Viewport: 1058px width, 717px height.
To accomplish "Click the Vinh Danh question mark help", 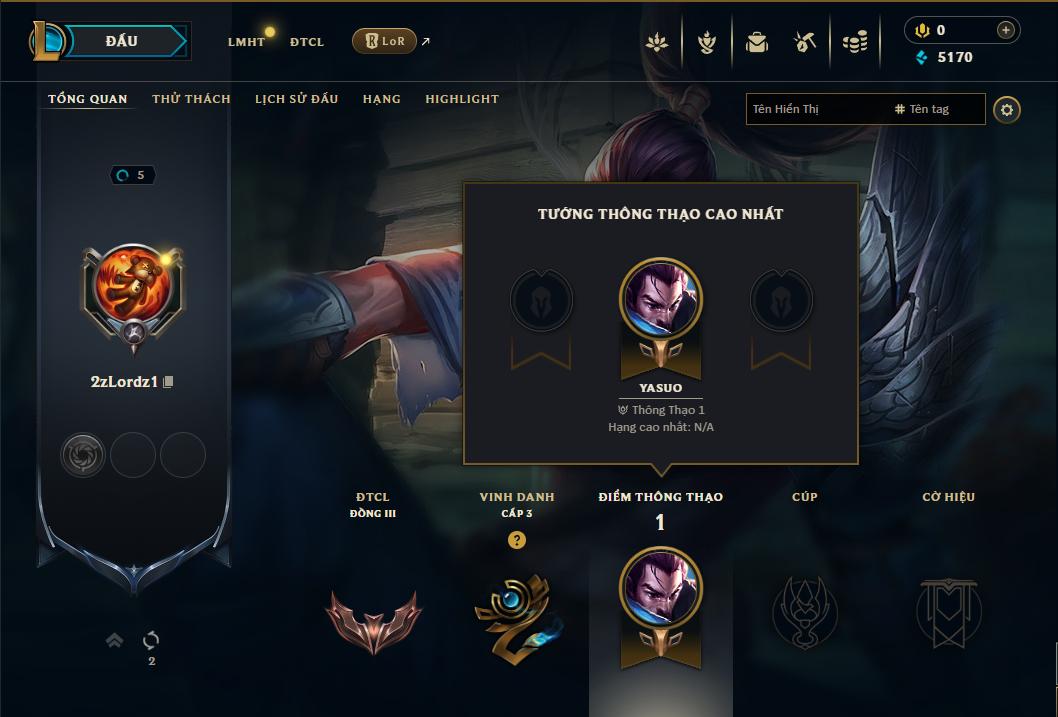I will [517, 540].
